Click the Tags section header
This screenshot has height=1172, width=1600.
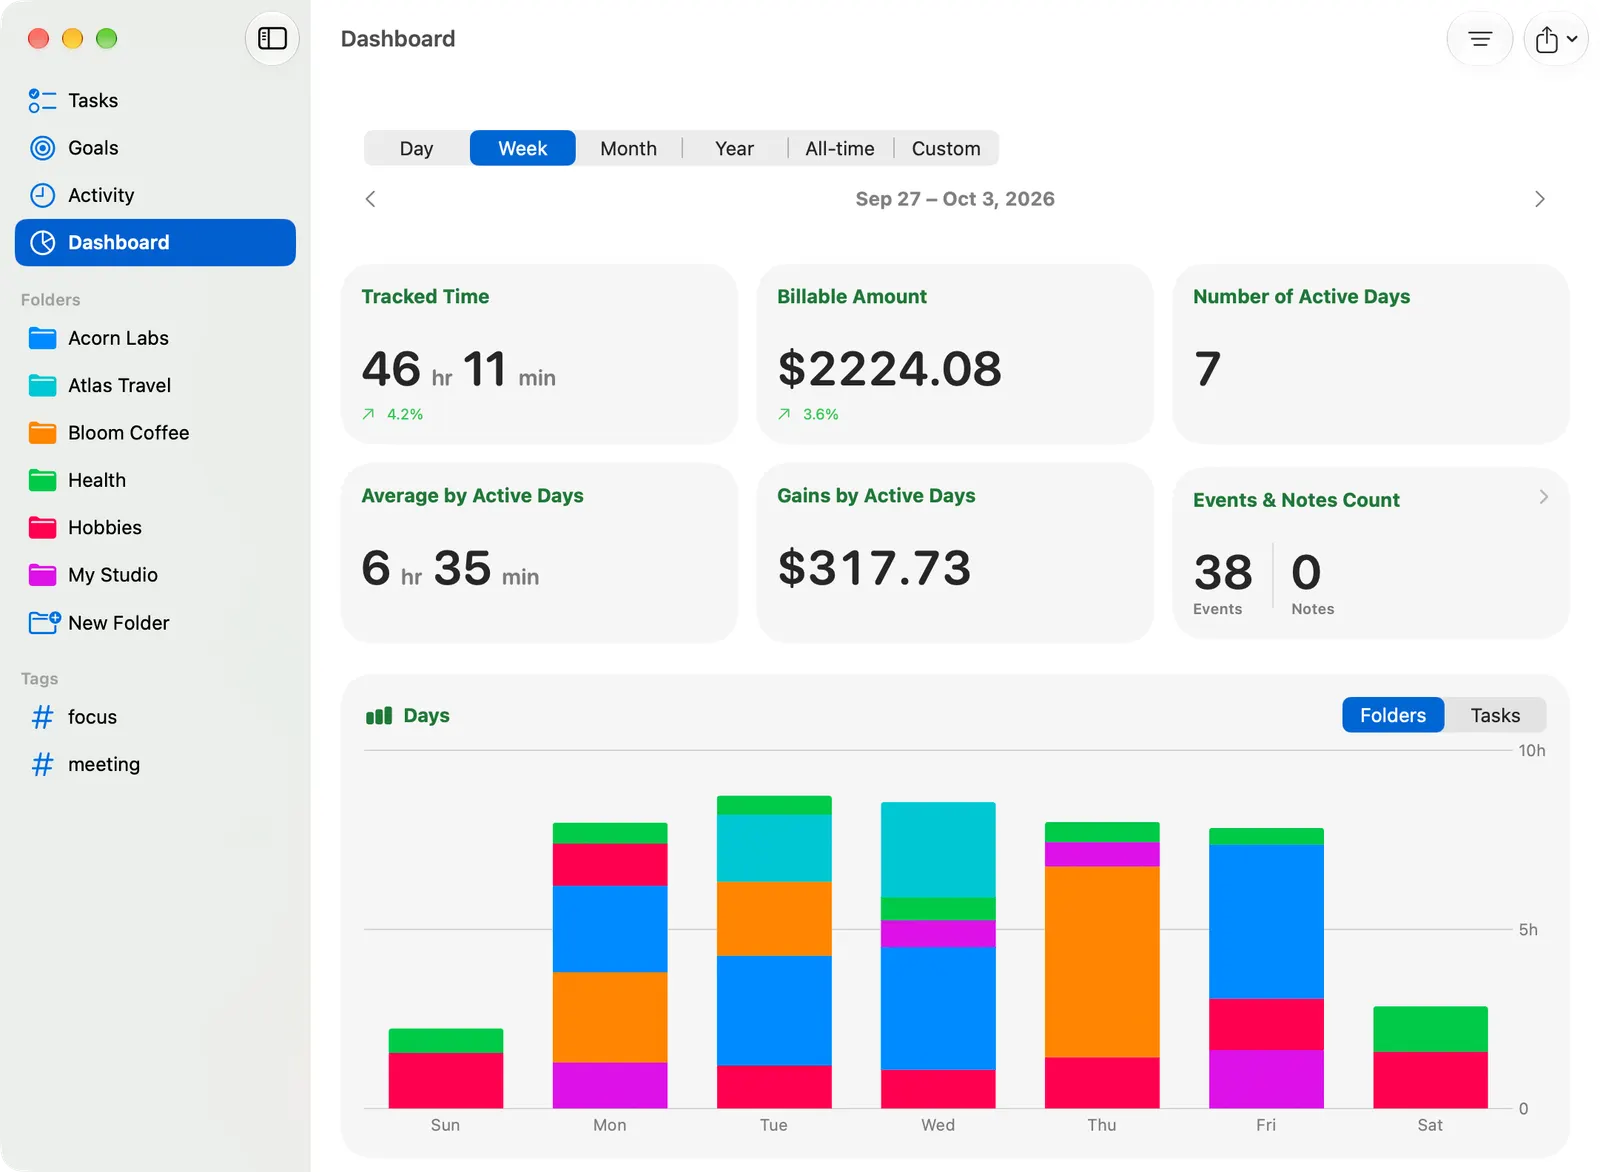coord(40,679)
